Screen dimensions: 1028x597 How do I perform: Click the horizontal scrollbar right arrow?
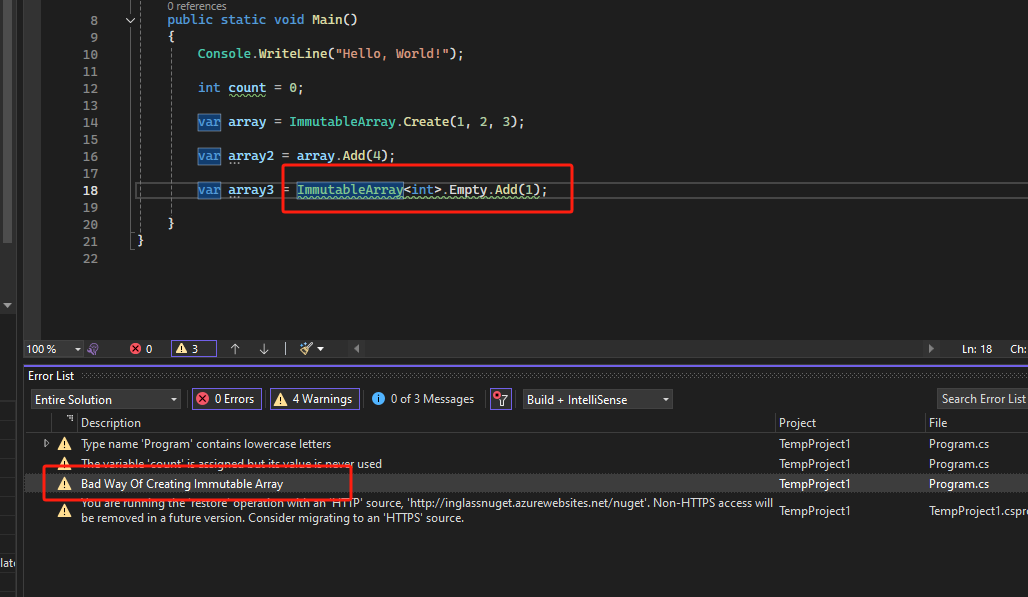coord(931,349)
